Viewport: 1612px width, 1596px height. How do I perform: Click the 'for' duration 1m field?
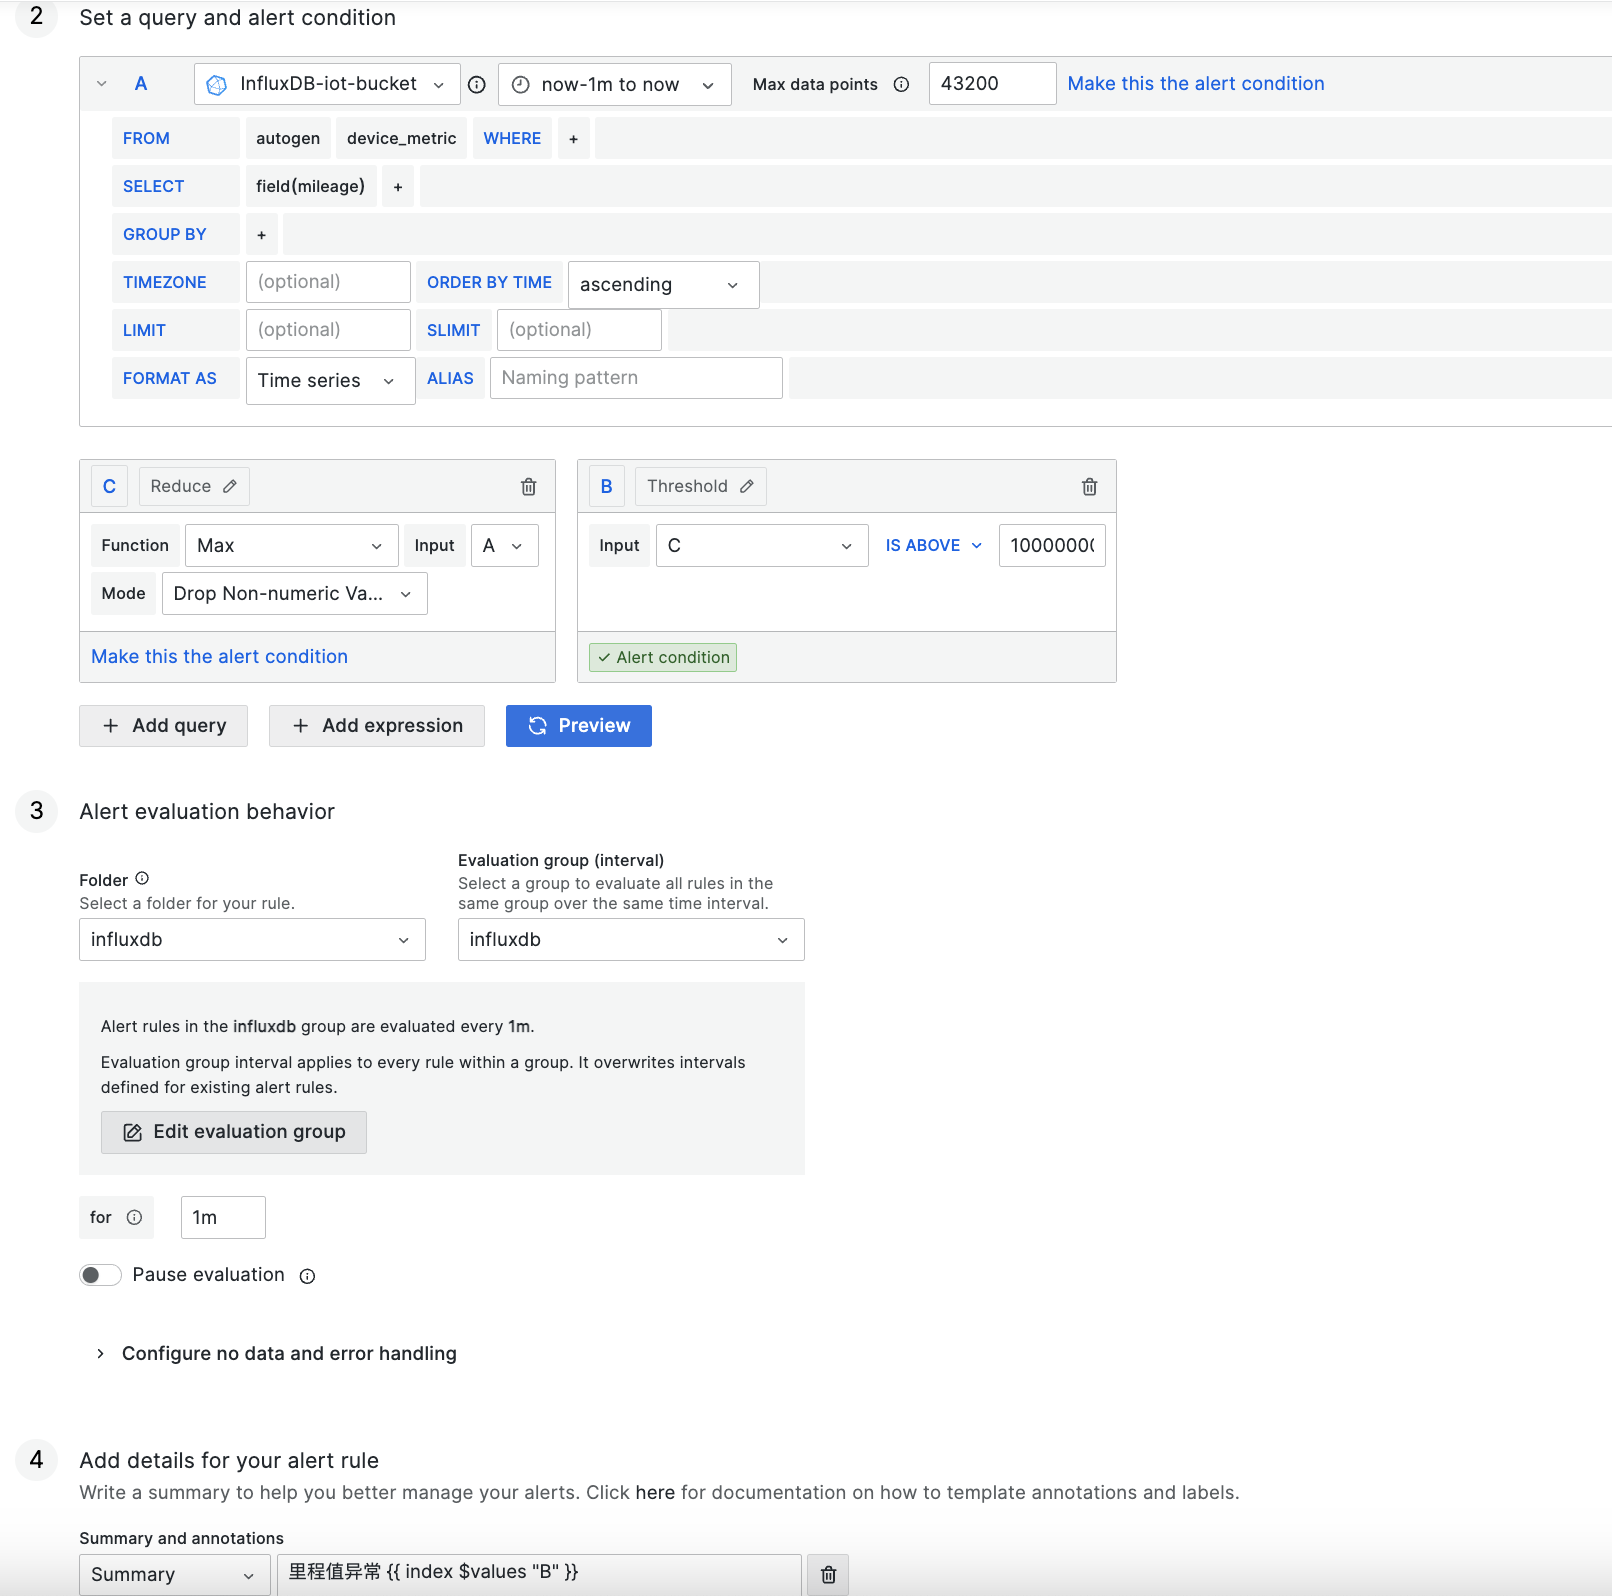(x=223, y=1218)
